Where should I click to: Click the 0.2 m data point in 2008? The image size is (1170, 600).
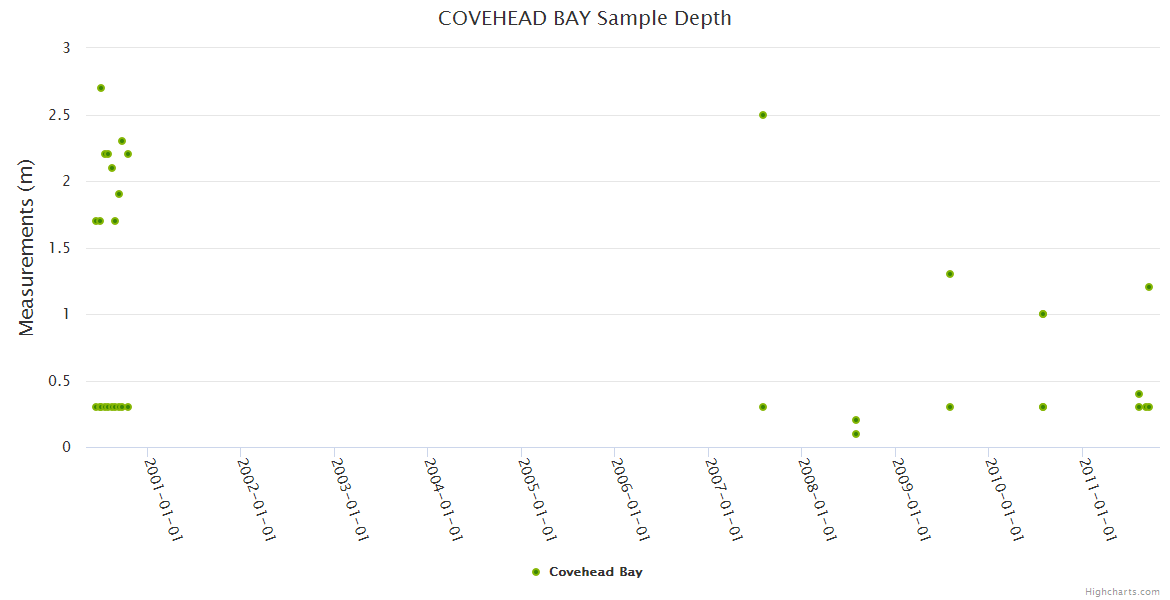[x=856, y=420]
